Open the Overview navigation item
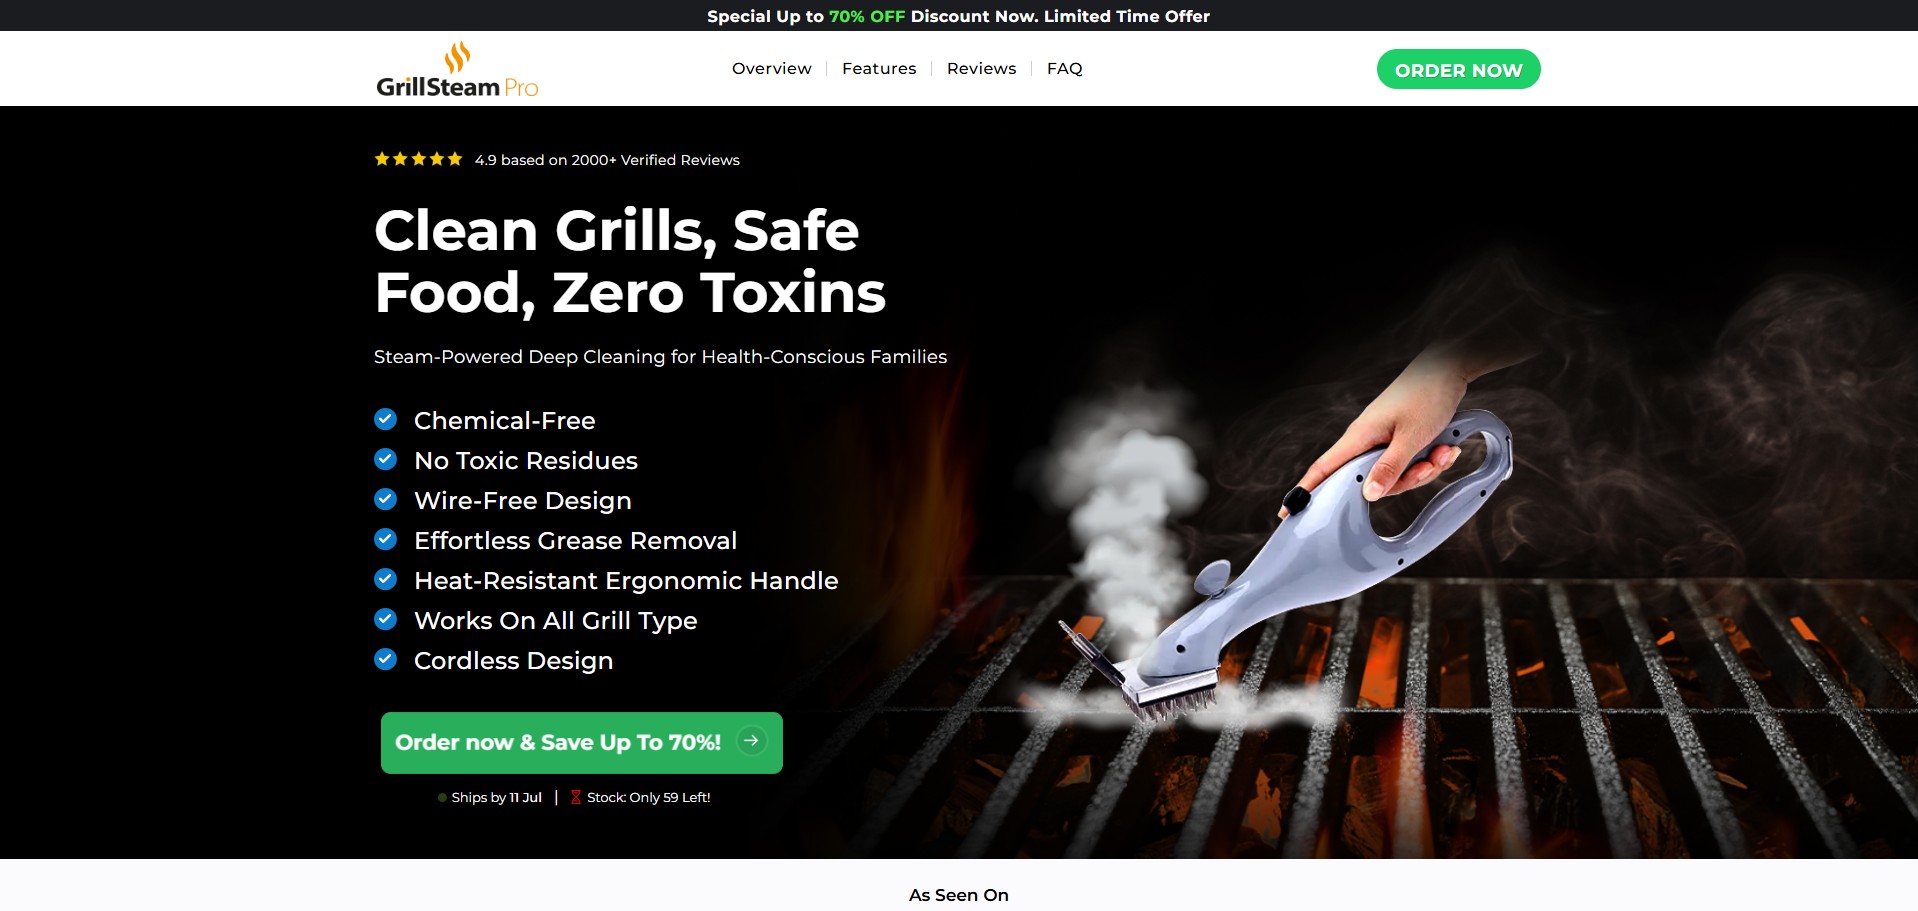Viewport: 1918px width, 911px height. click(771, 68)
